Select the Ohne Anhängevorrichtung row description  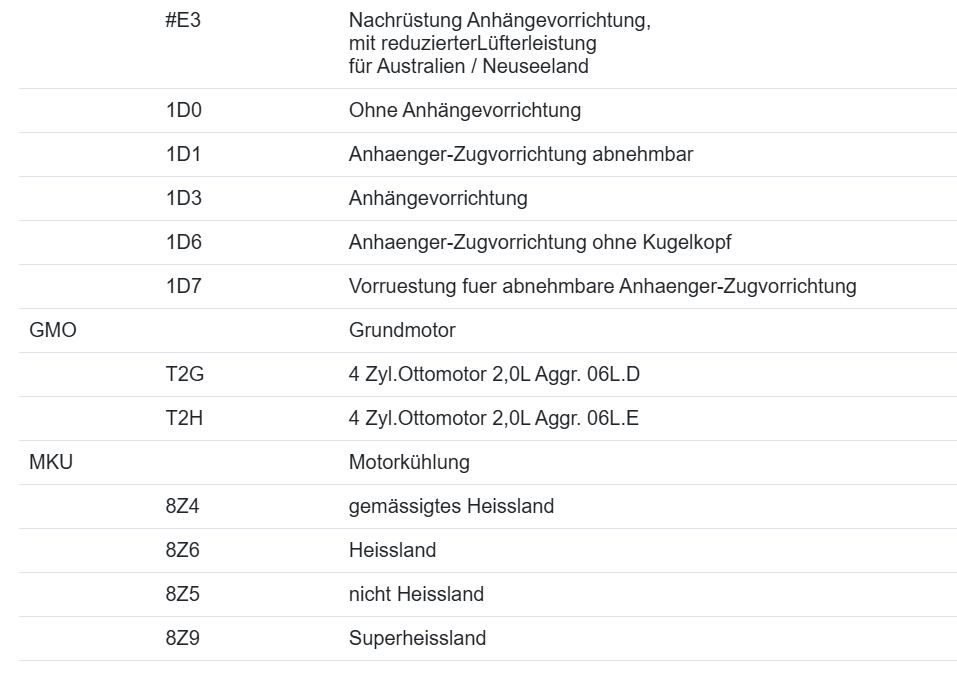coord(464,111)
